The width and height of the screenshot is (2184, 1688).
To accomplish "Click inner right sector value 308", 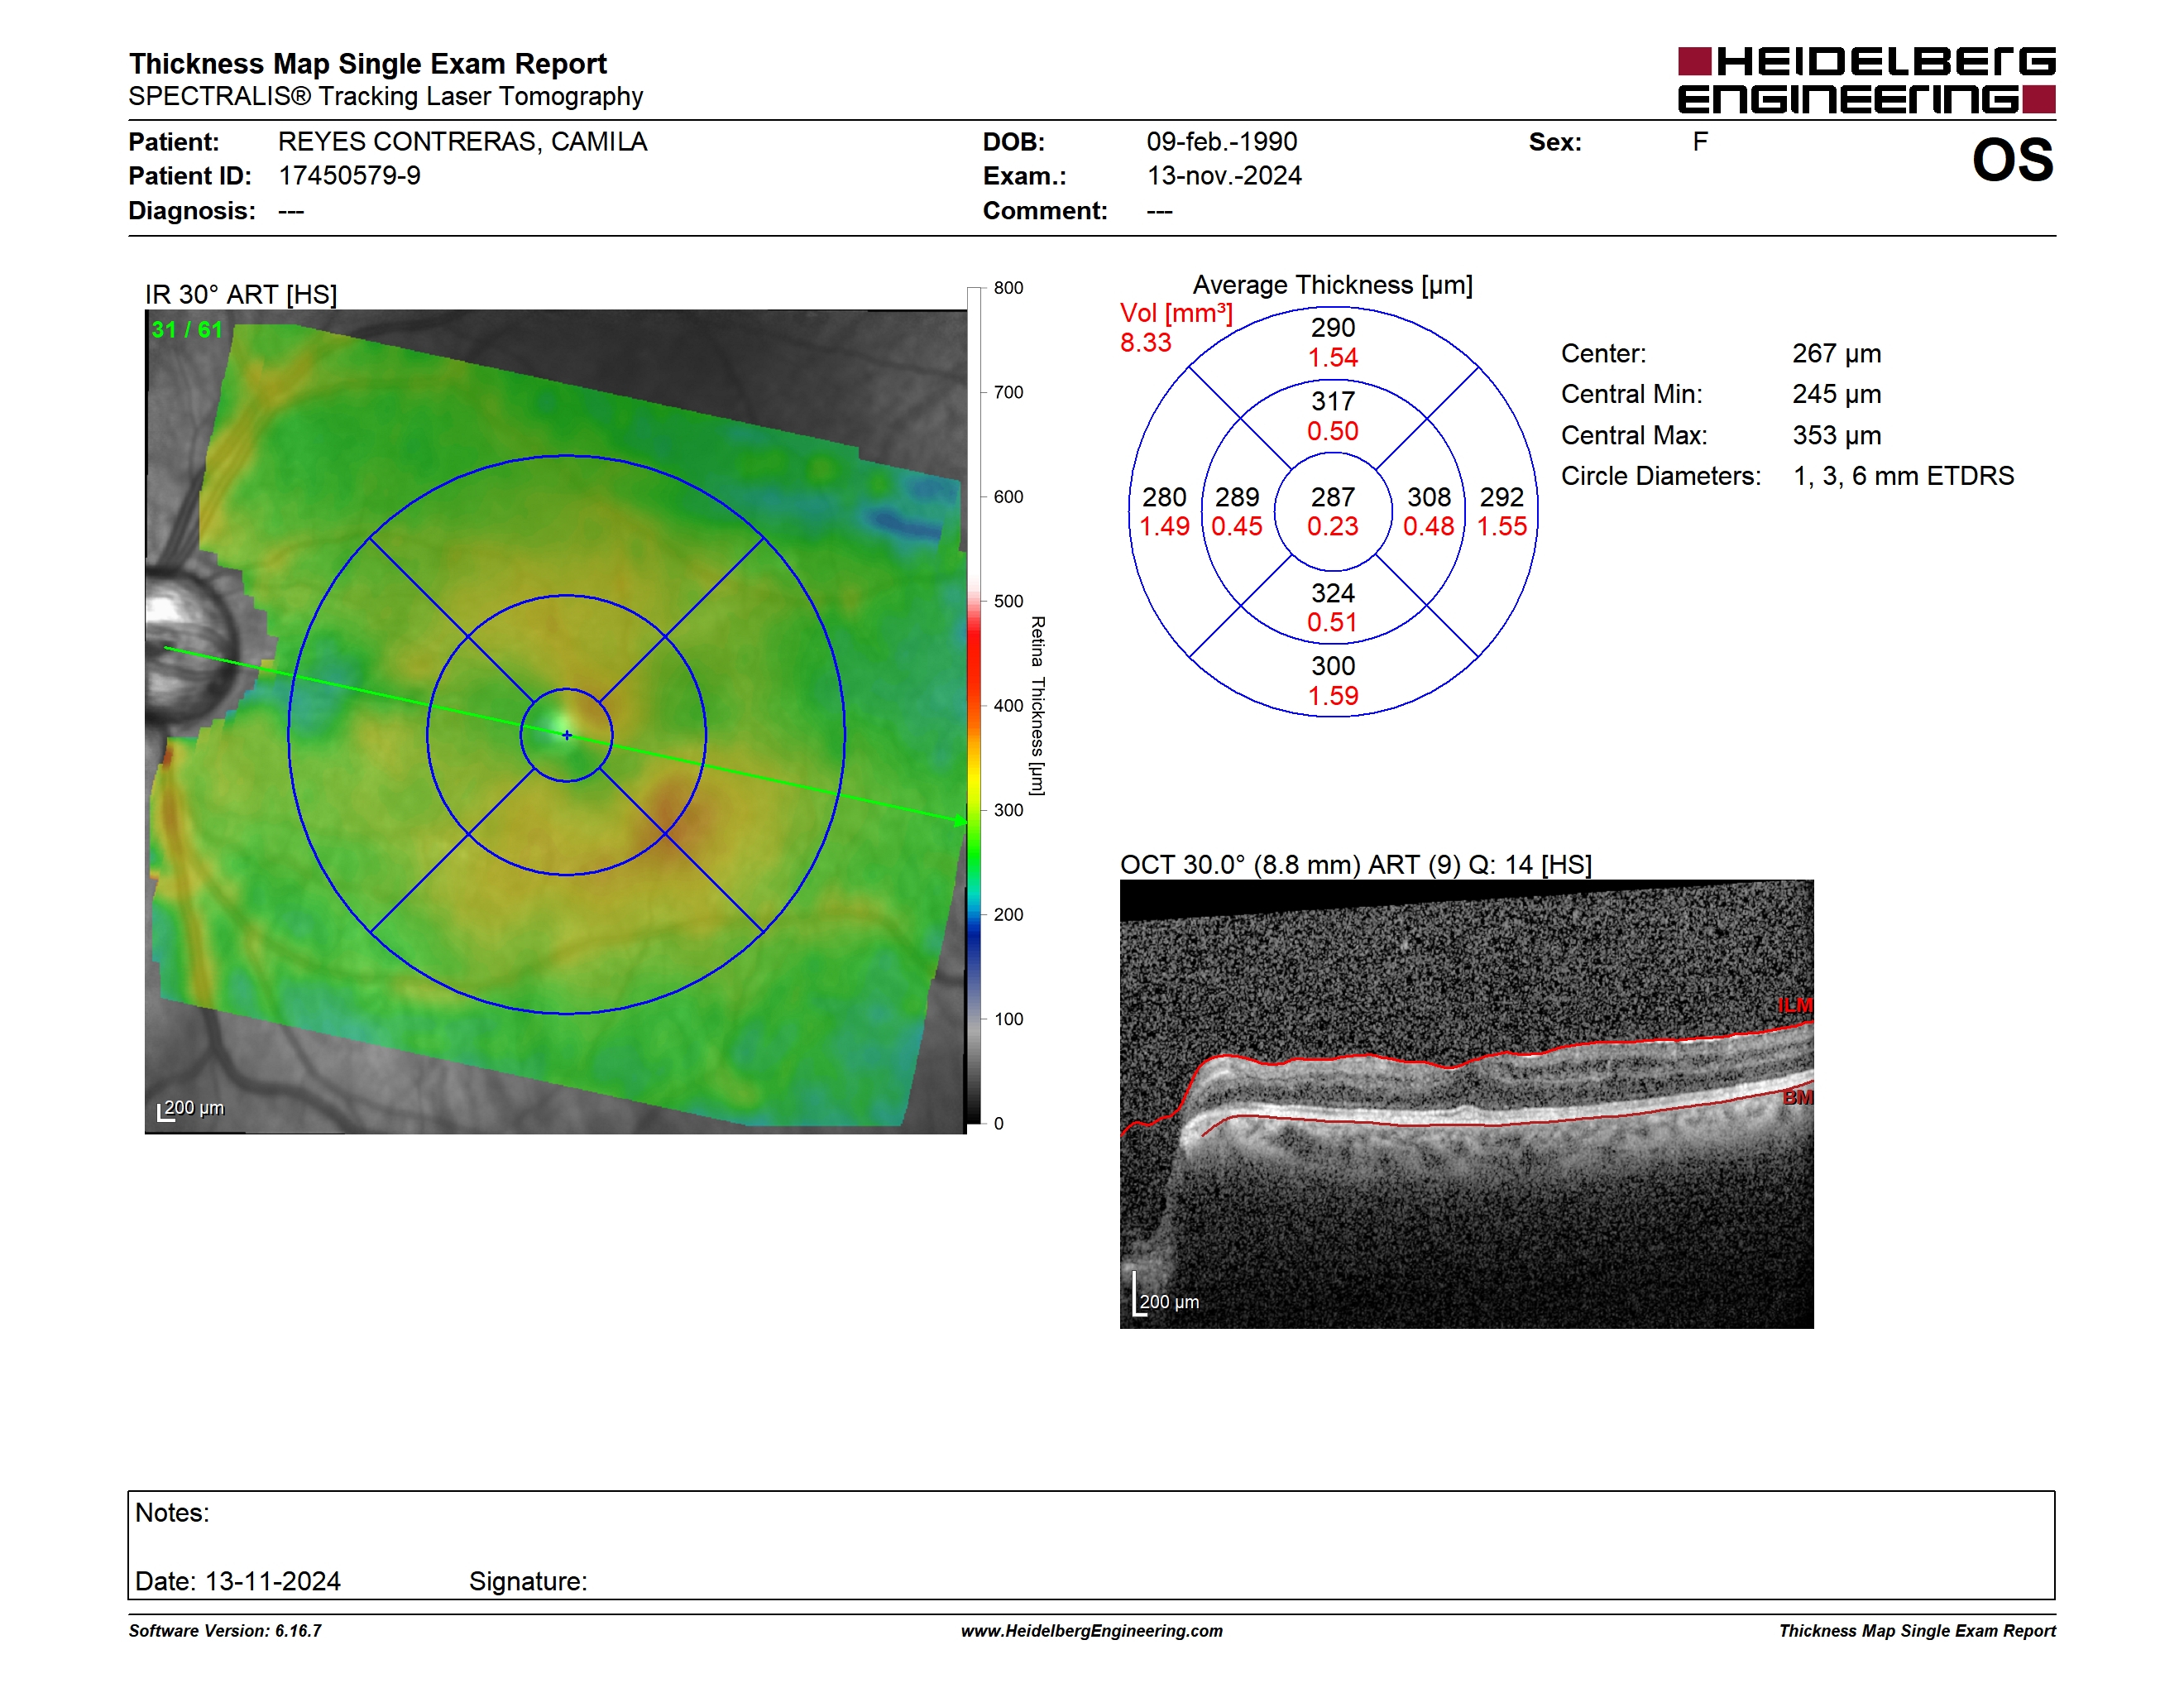I will (1429, 497).
